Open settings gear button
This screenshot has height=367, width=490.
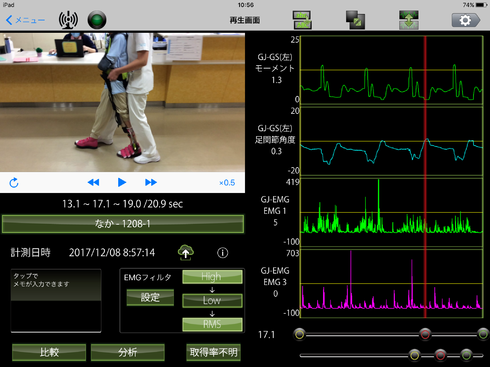466,20
